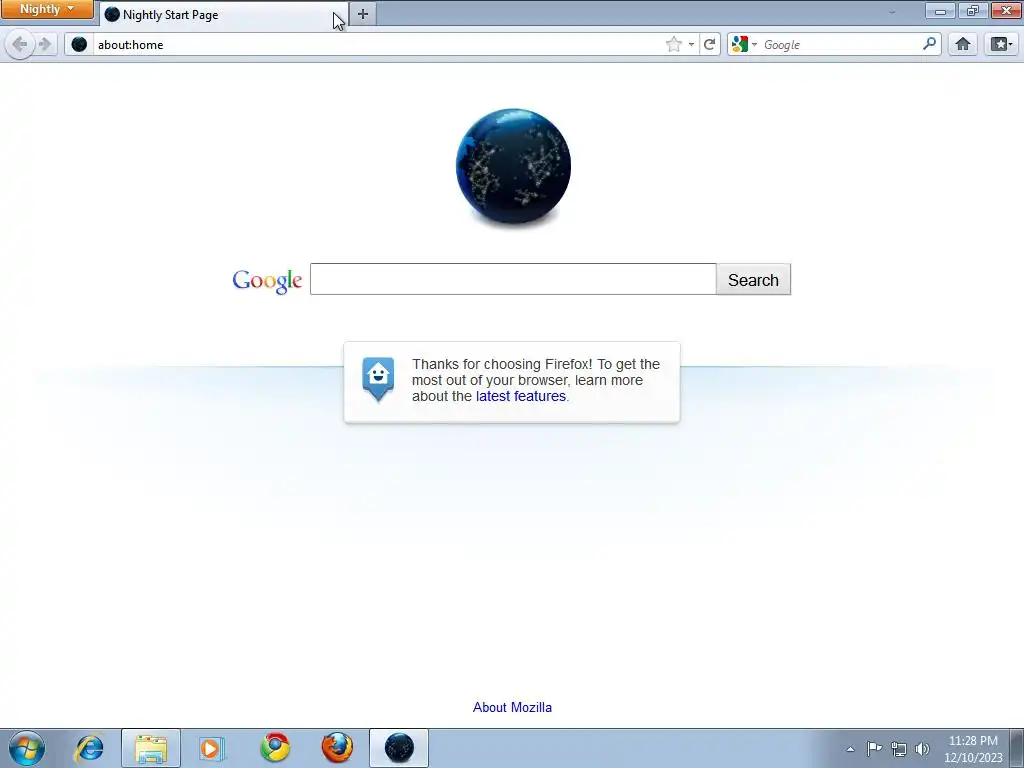Open the orange Nightly application menu
Screen dimensions: 1024x768
[x=46, y=9]
